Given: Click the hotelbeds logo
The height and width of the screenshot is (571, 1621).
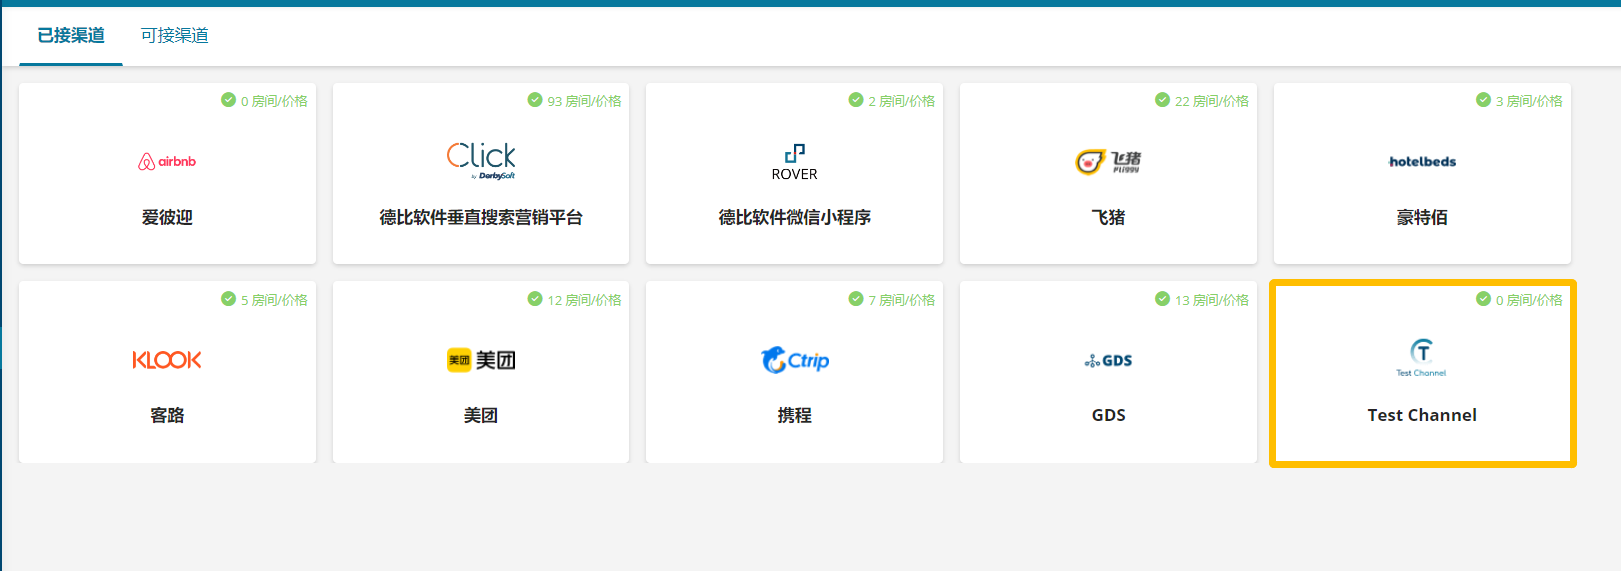Looking at the screenshot, I should [x=1422, y=161].
